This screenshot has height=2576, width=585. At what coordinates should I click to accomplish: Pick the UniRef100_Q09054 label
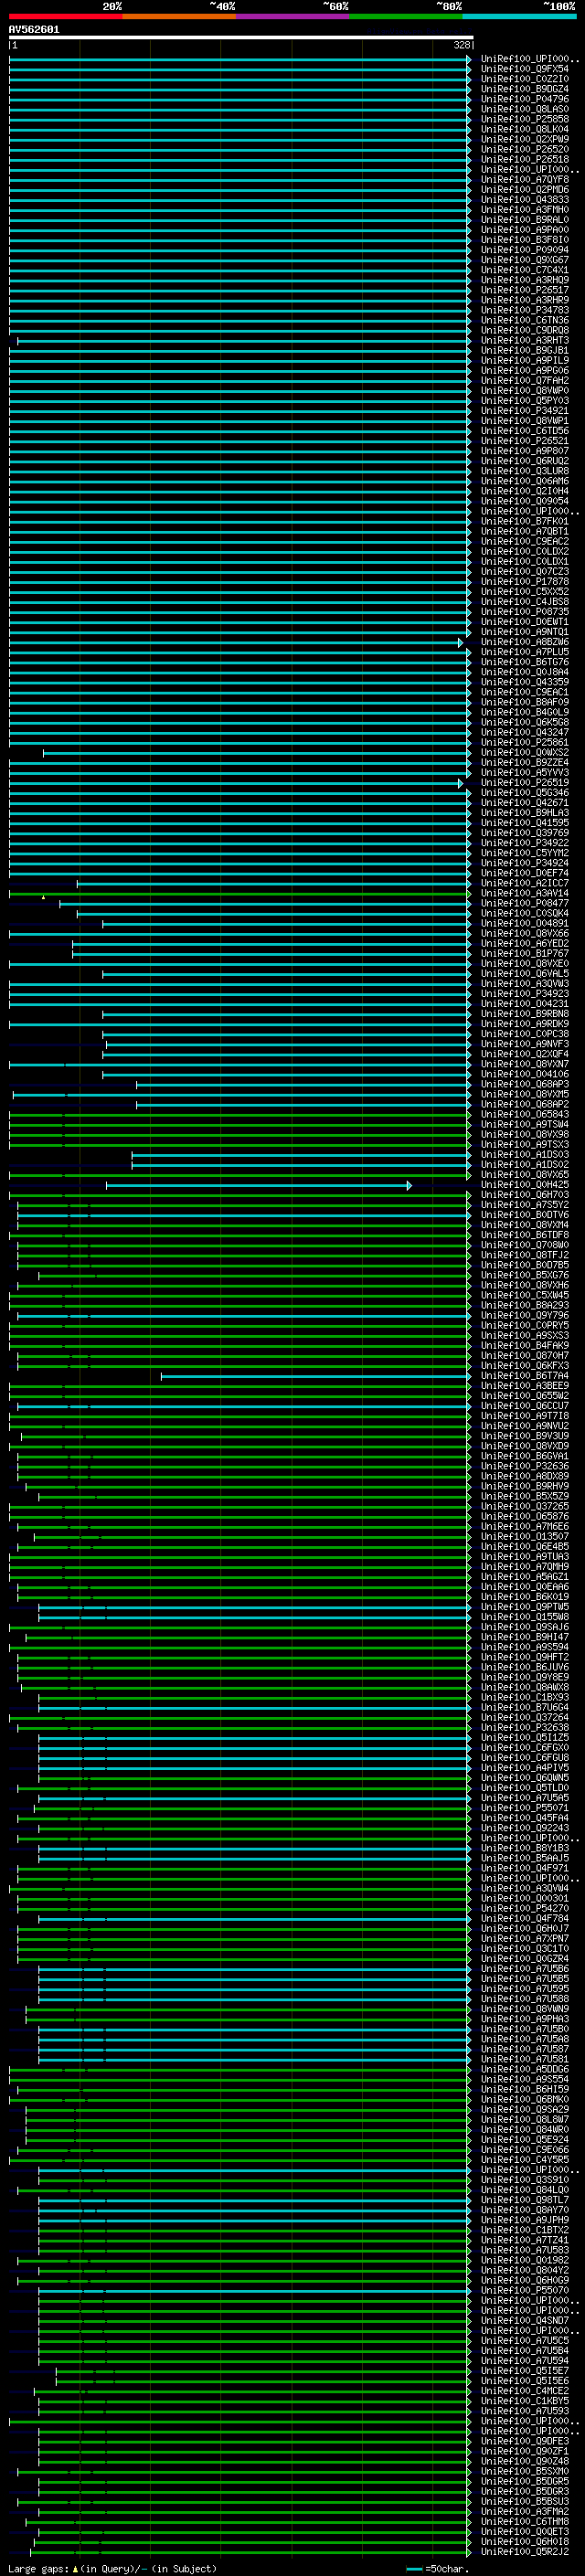point(525,502)
